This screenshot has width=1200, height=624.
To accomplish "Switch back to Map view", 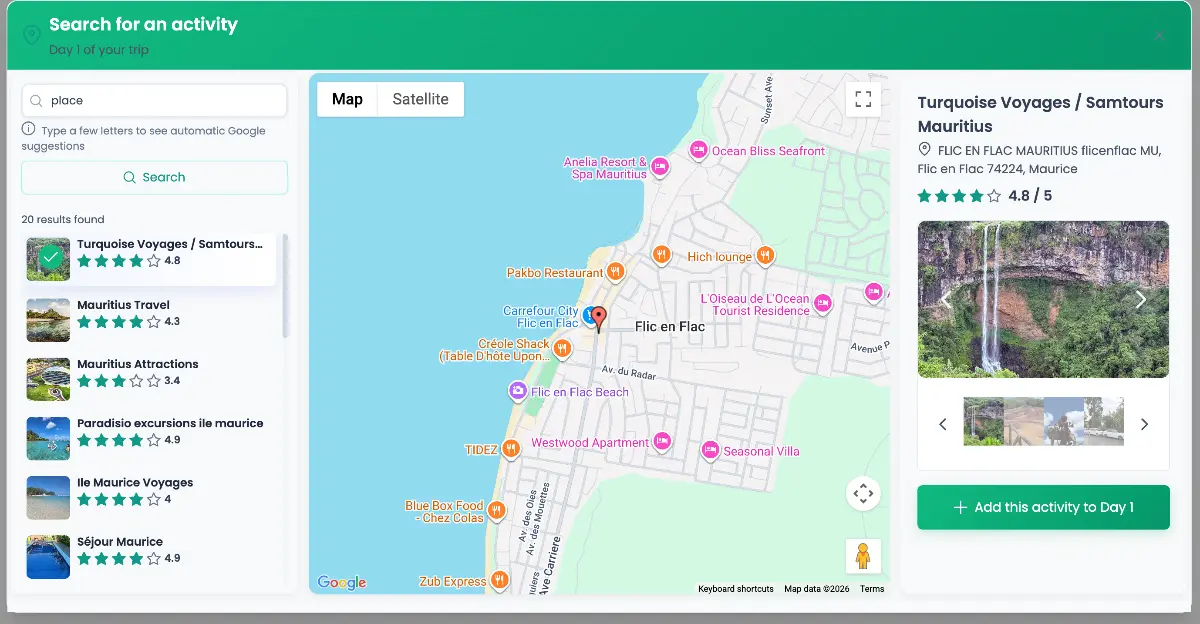I will (347, 99).
